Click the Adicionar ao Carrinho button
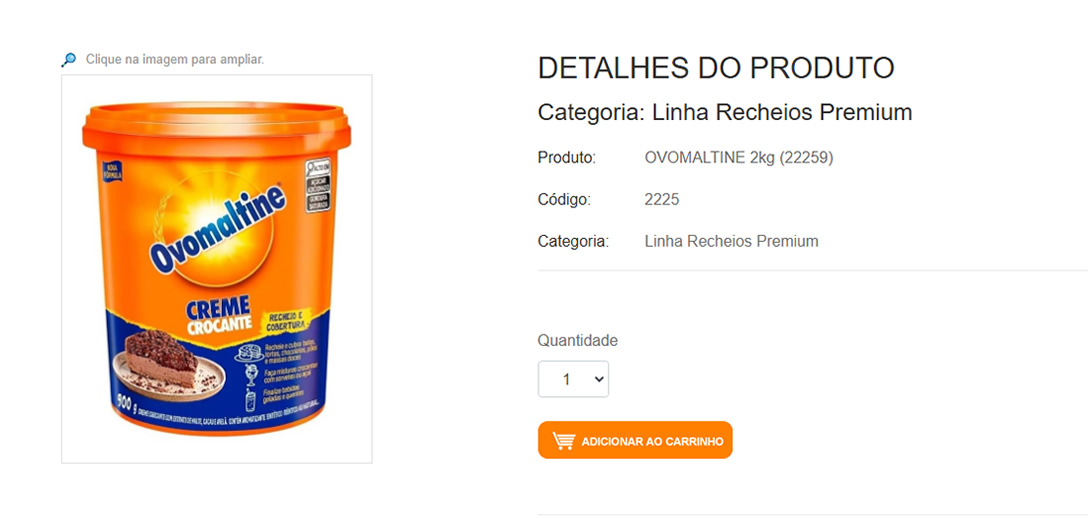The width and height of the screenshot is (1088, 518). (x=635, y=440)
